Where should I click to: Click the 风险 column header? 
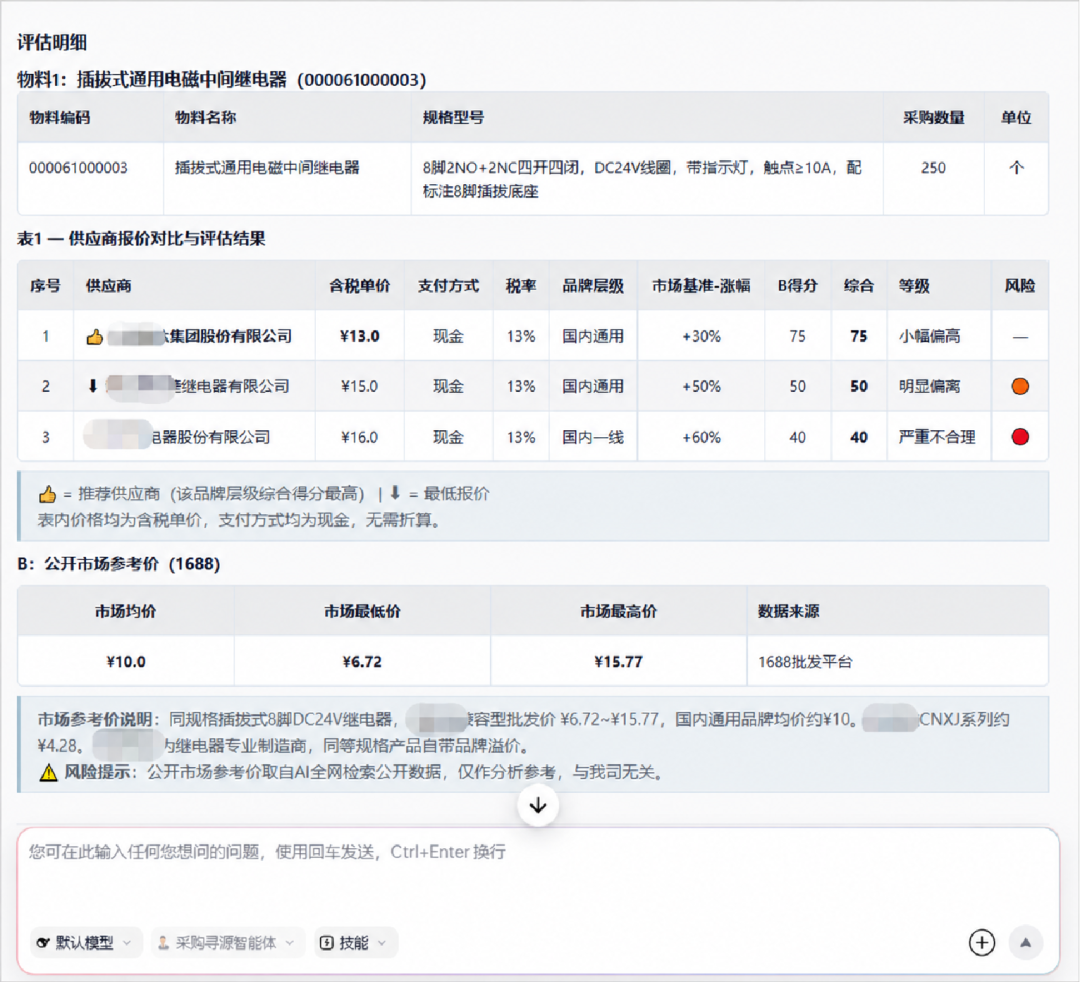click(x=1019, y=286)
